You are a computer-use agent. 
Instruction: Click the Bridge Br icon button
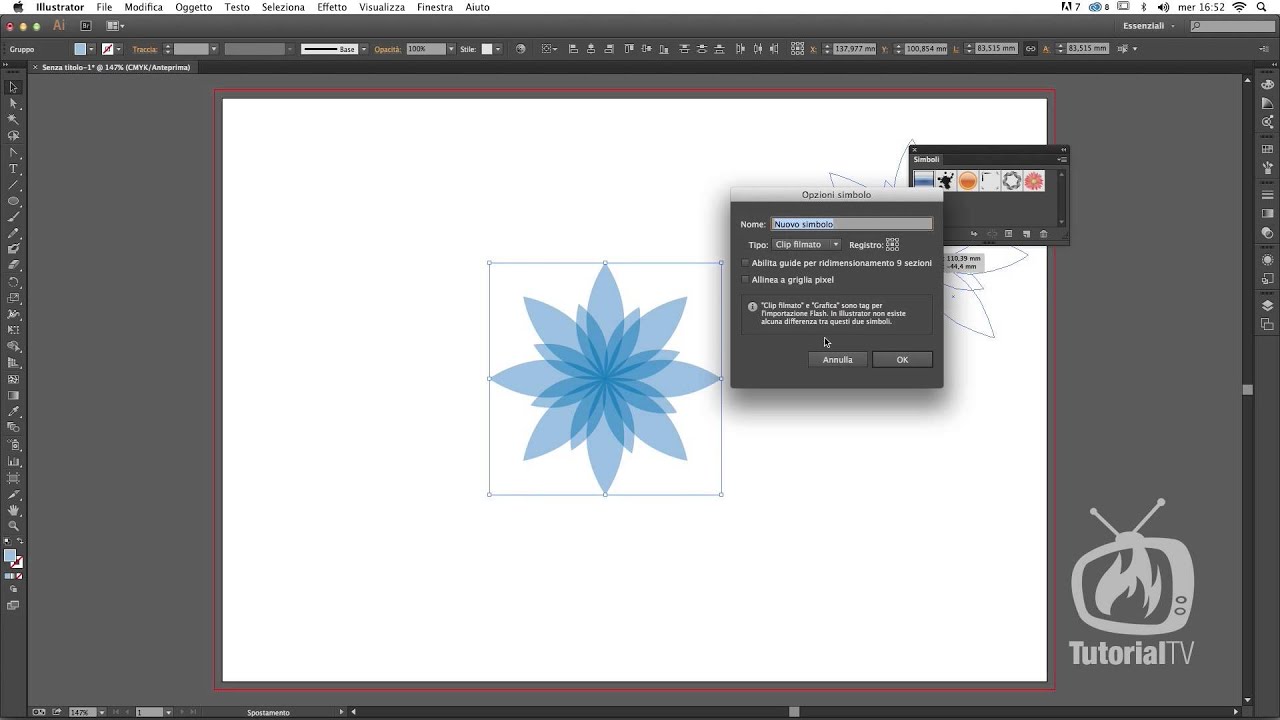[85, 25]
